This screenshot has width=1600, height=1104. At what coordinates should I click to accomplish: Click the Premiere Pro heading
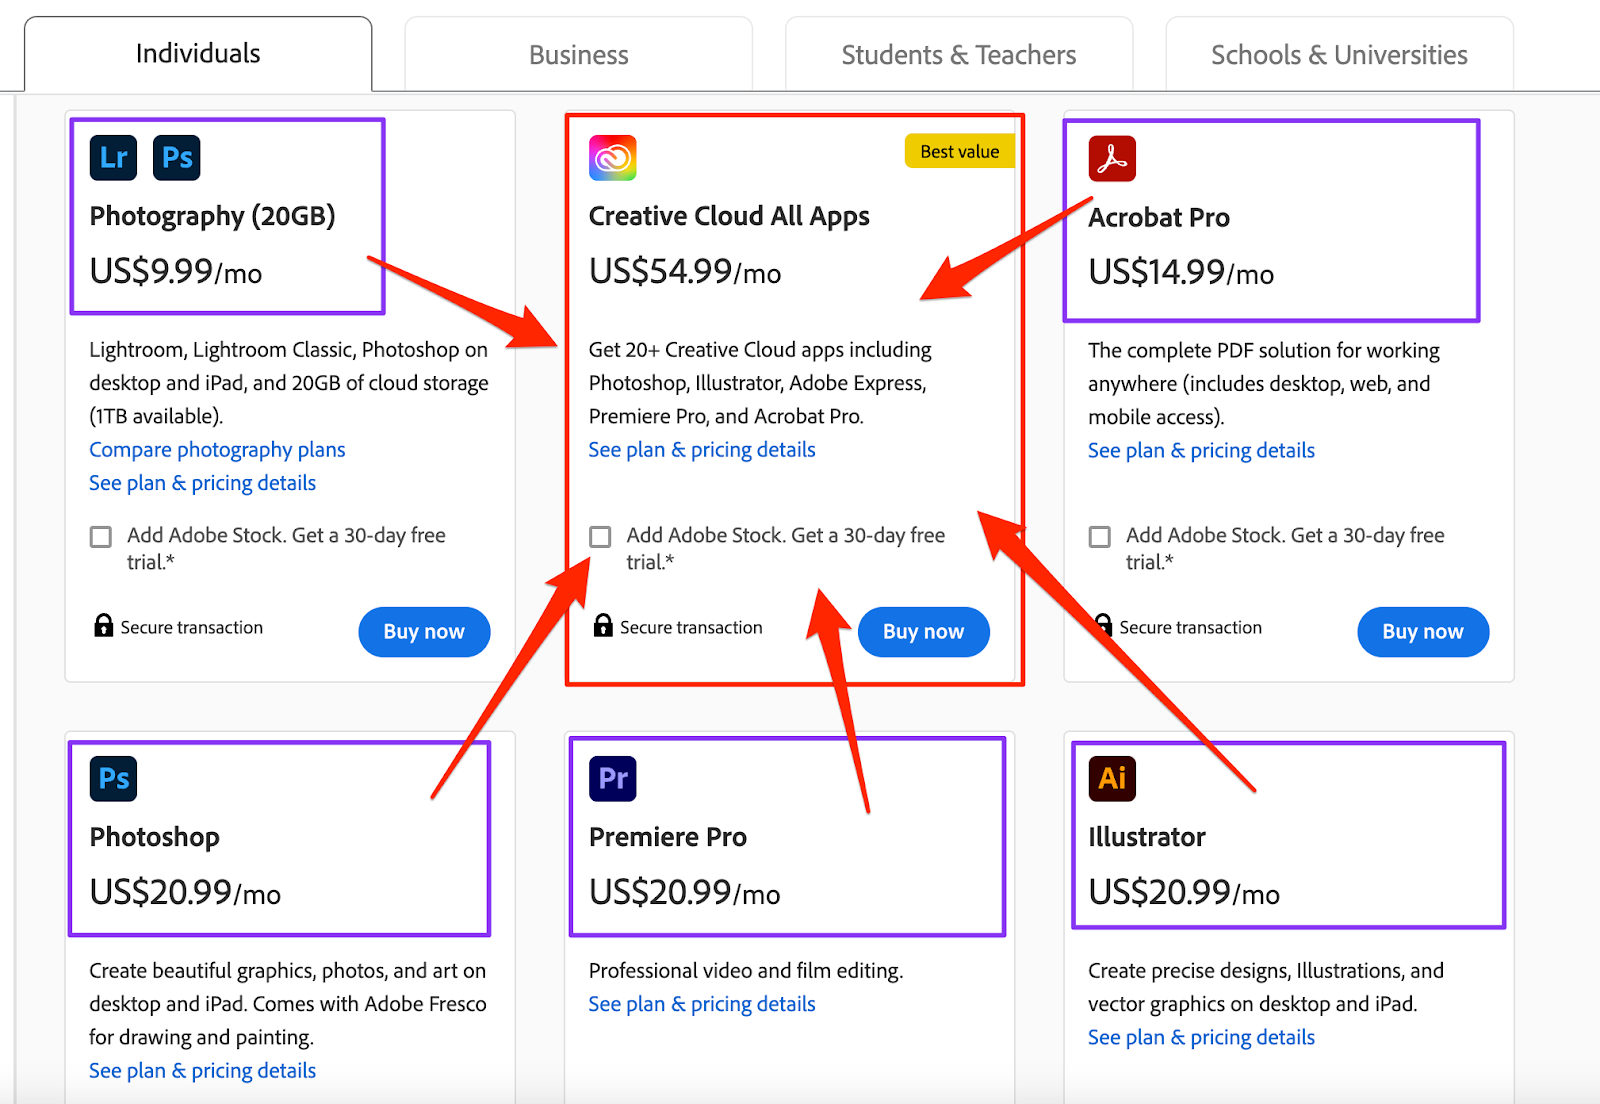click(x=668, y=837)
